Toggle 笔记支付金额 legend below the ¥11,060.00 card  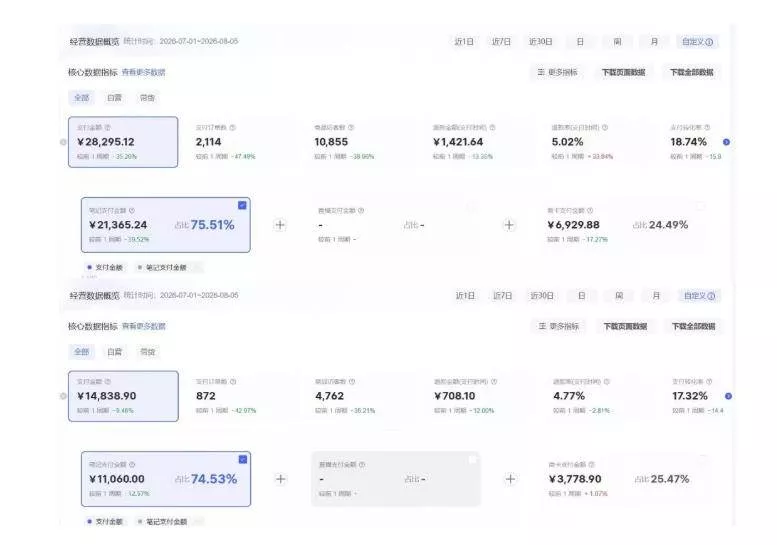[163, 522]
